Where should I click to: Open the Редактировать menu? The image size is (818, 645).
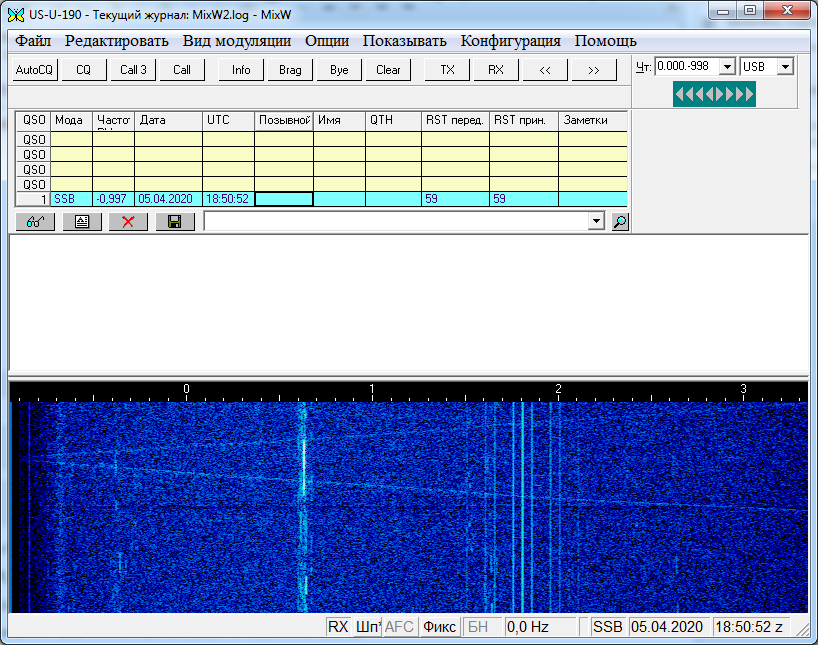(116, 41)
